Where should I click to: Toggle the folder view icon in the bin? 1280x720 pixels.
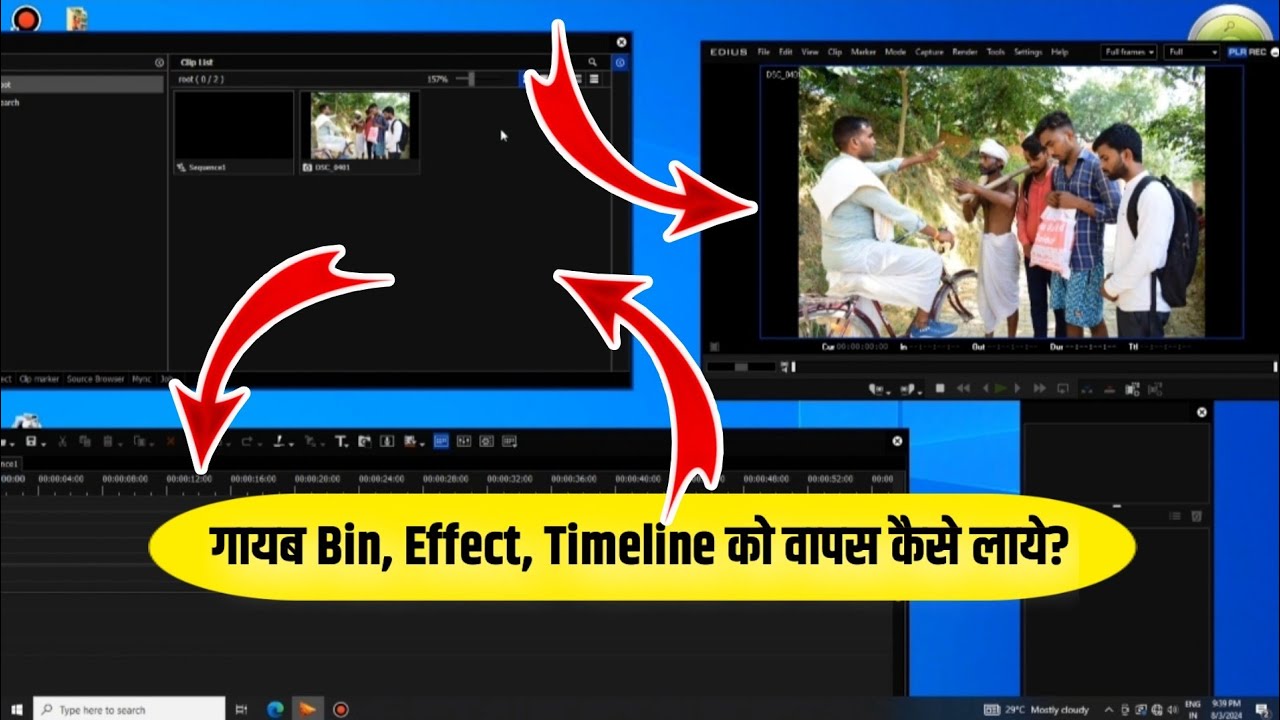[x=620, y=62]
